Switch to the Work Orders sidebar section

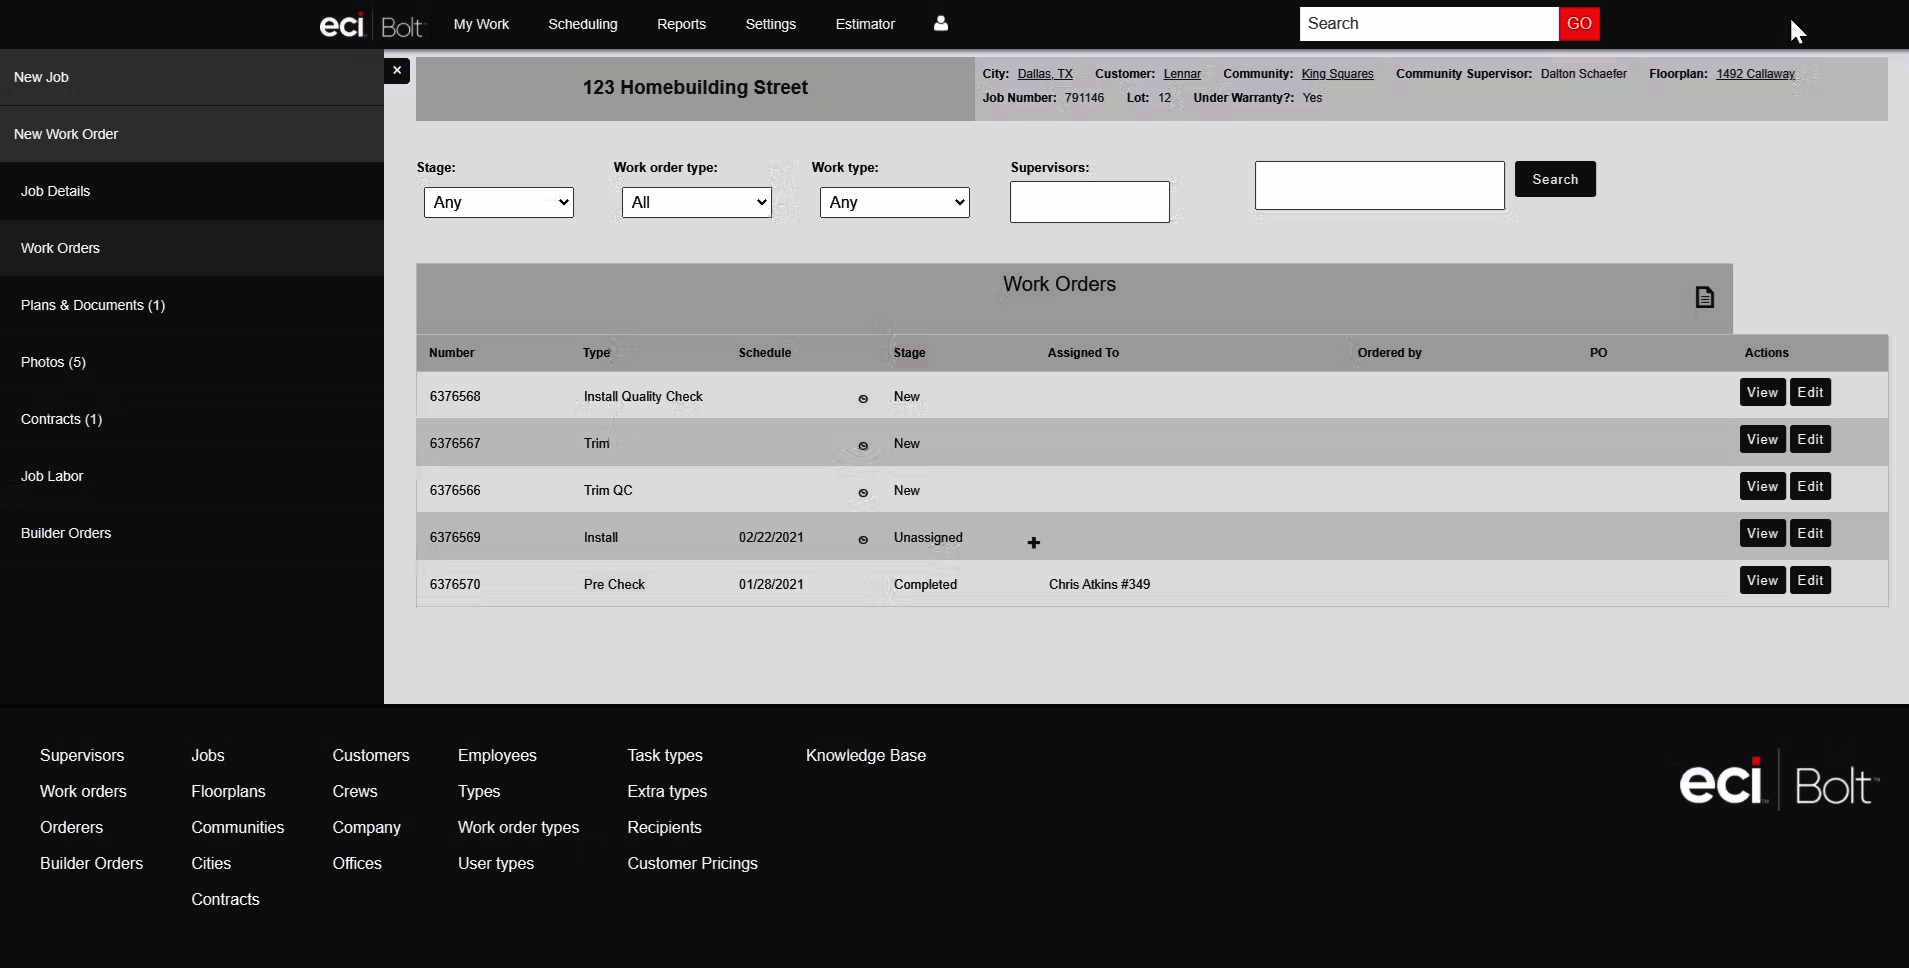[x=60, y=247]
